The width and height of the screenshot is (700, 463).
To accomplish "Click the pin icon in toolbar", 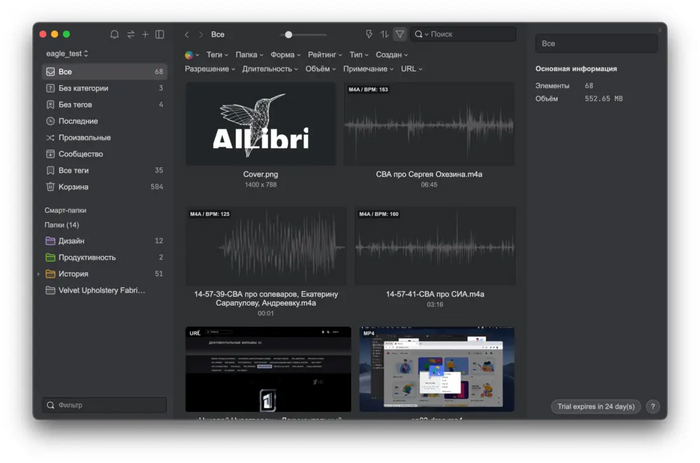I will [x=369, y=34].
